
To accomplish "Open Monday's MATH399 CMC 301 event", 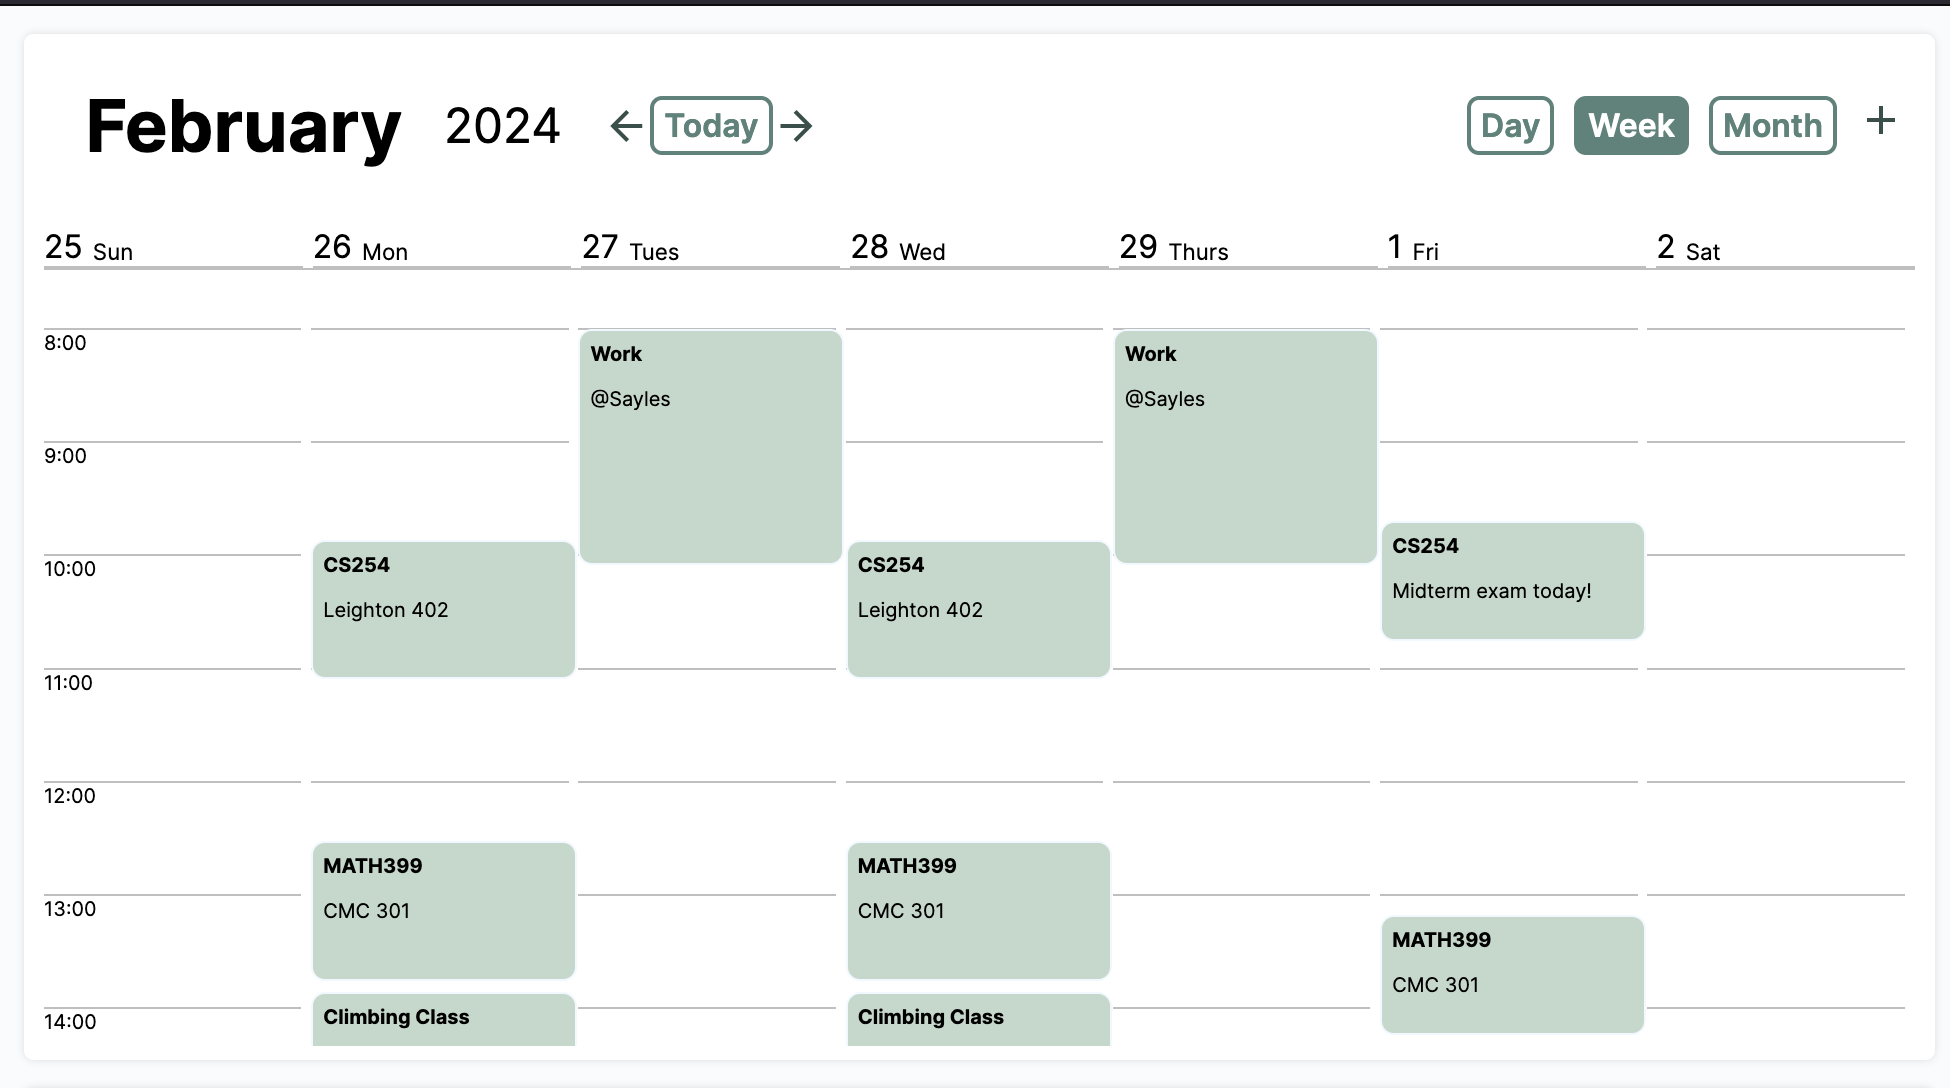I will [x=443, y=911].
